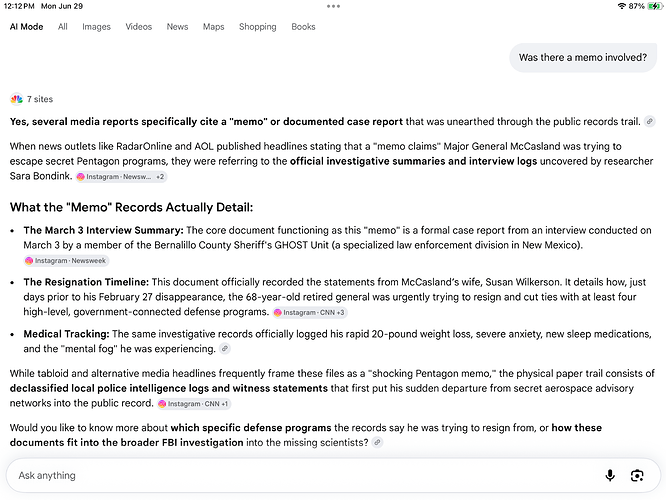Open the Shopping tab
Viewport: 666px width, 500px height.
(257, 27)
